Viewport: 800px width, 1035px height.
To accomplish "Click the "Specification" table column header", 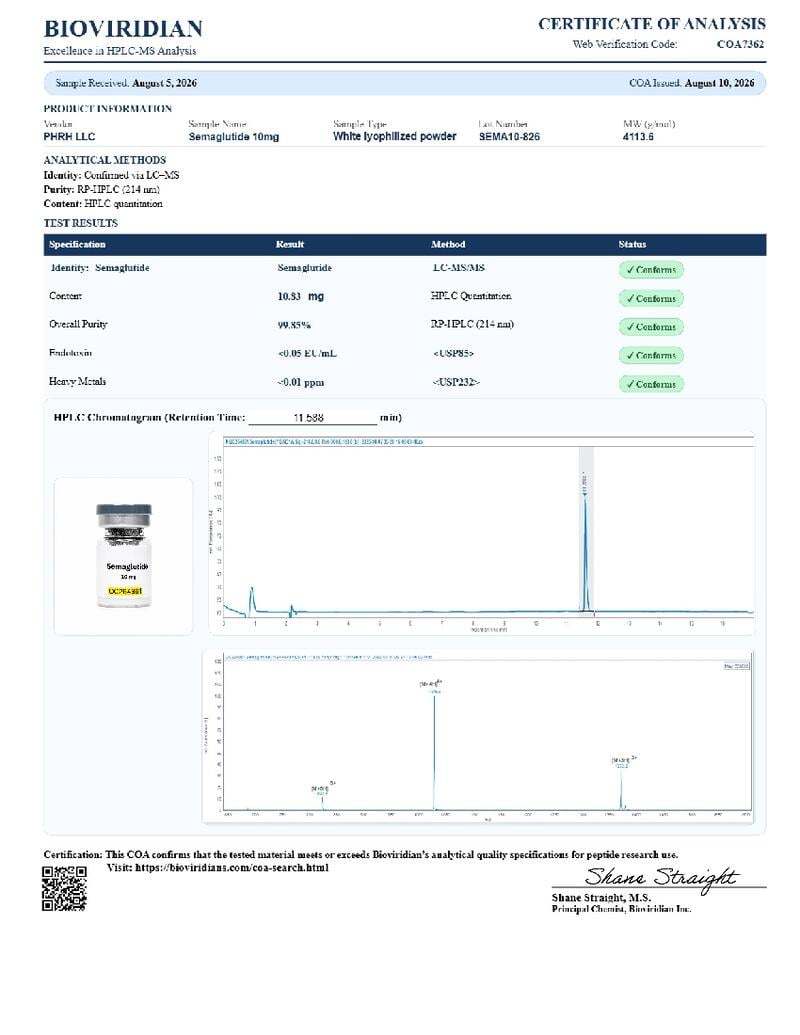I will [77, 244].
